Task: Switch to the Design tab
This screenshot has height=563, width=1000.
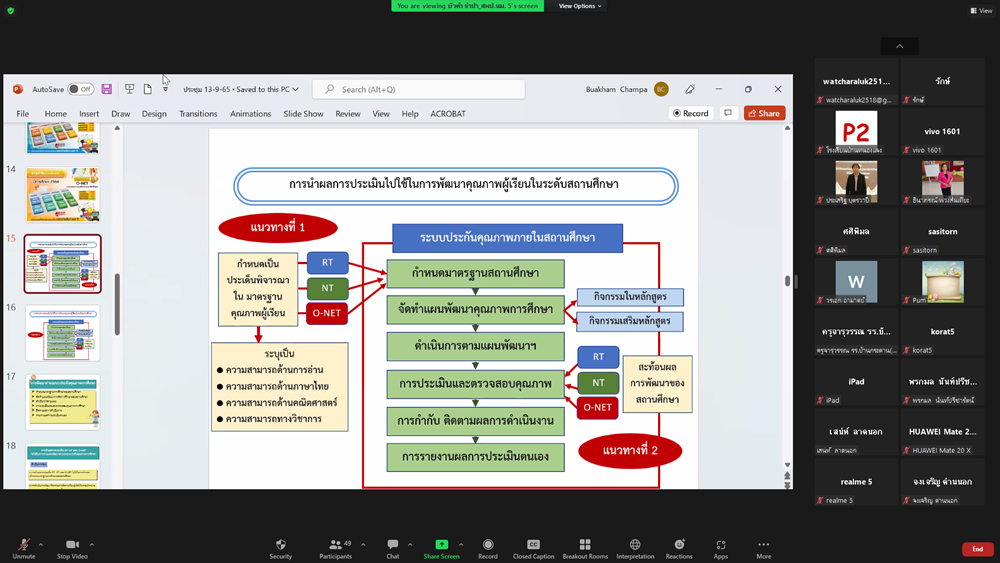Action: click(x=154, y=113)
